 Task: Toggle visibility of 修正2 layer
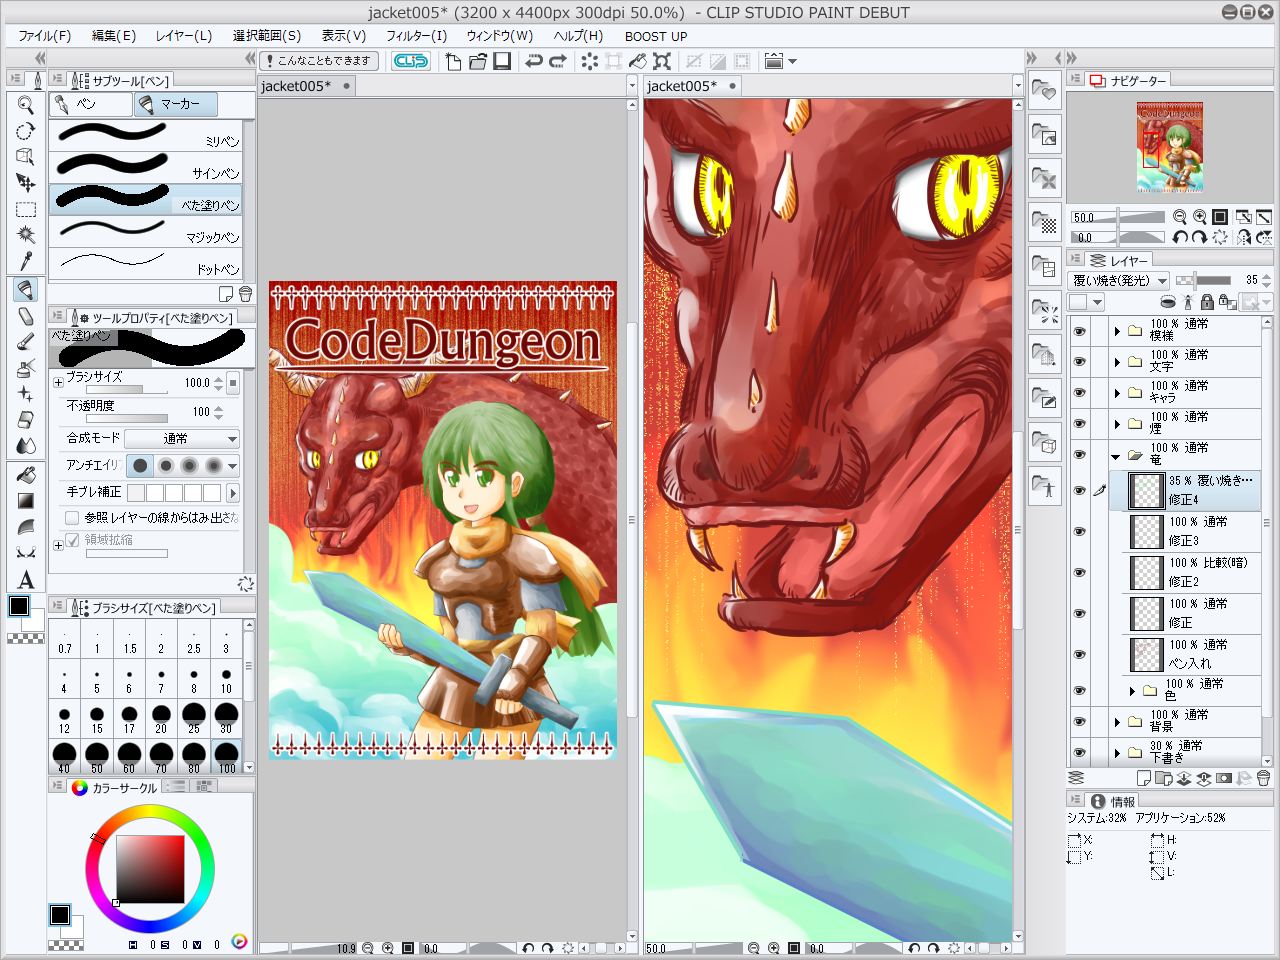pos(1079,572)
